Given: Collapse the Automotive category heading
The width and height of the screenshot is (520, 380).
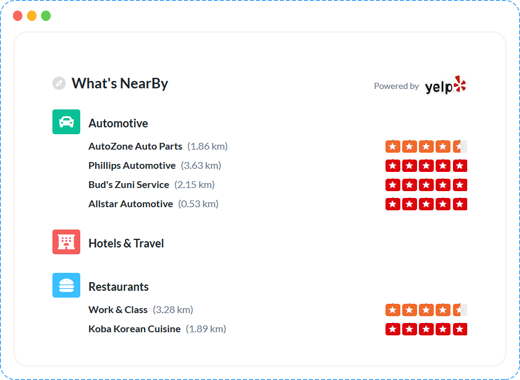Looking at the screenshot, I should (118, 123).
